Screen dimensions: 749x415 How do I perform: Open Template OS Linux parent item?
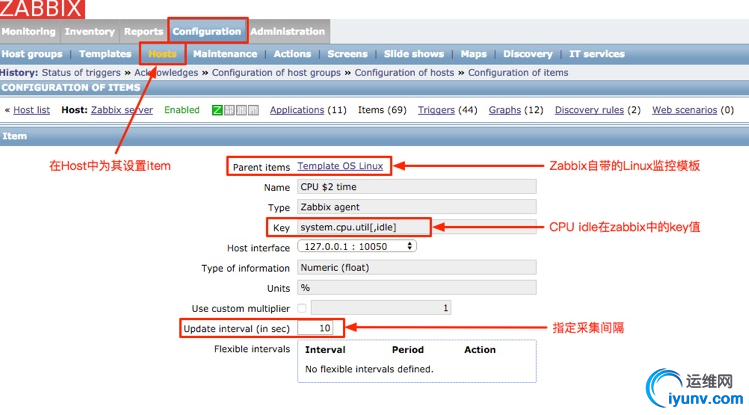tap(340, 166)
